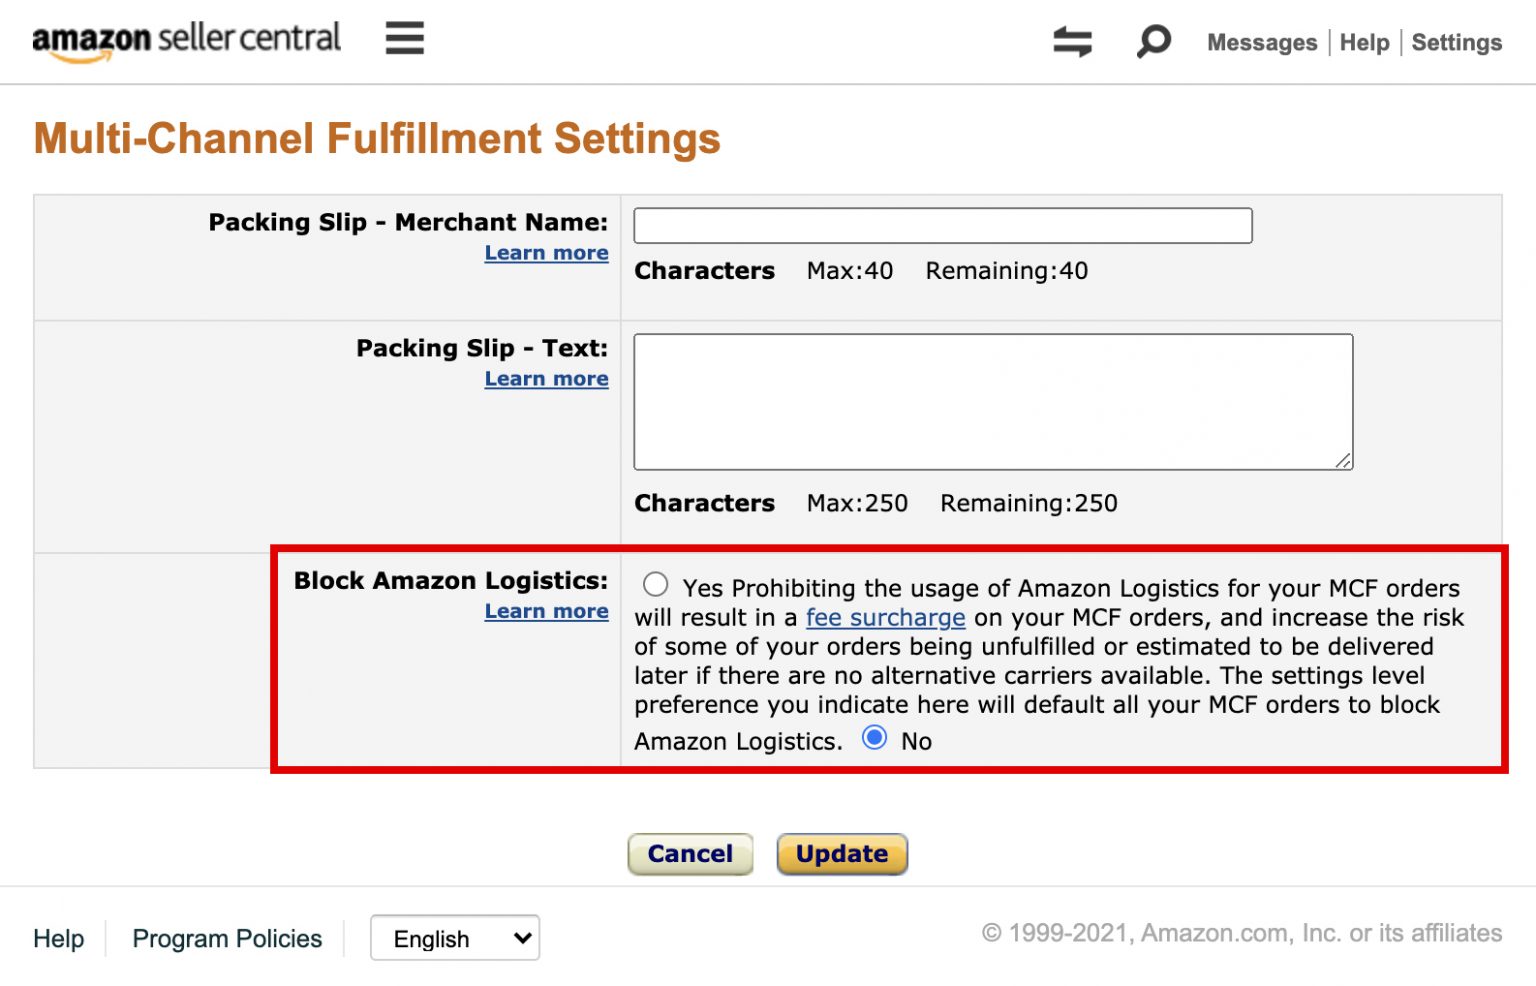Open Settings from the top bar

[1457, 43]
